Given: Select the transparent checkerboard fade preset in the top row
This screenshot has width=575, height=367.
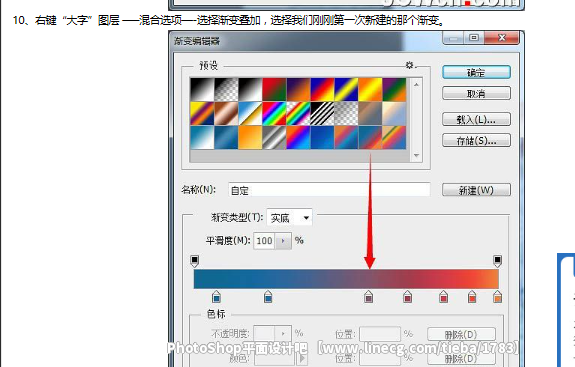Looking at the screenshot, I should point(226,89).
